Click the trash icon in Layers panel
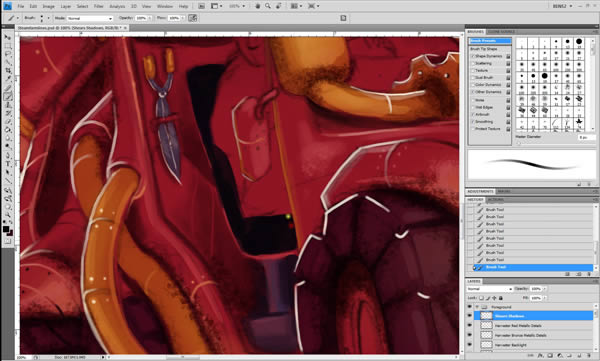600x361 pixels. [589, 356]
